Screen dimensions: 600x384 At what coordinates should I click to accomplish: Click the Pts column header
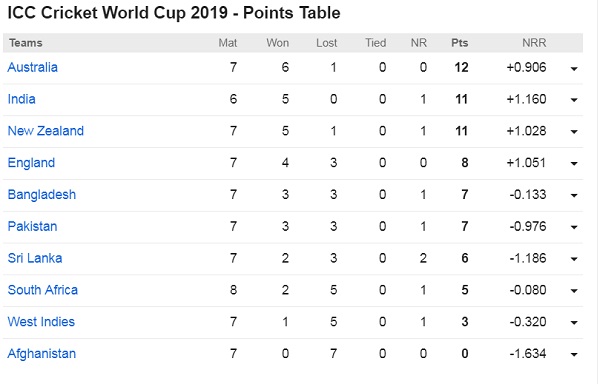point(460,43)
